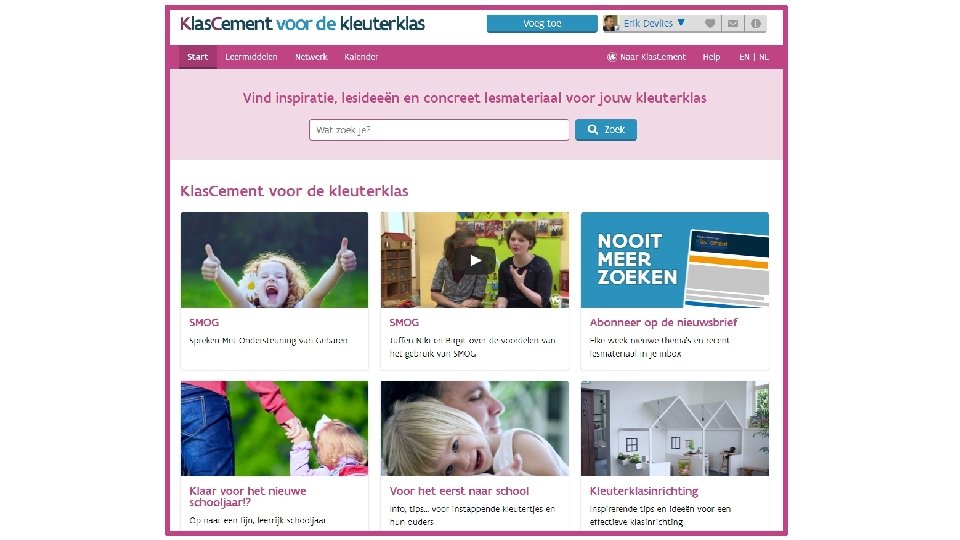Expand the Erik Devlies user dropdown
The image size is (960, 540).
681,23
